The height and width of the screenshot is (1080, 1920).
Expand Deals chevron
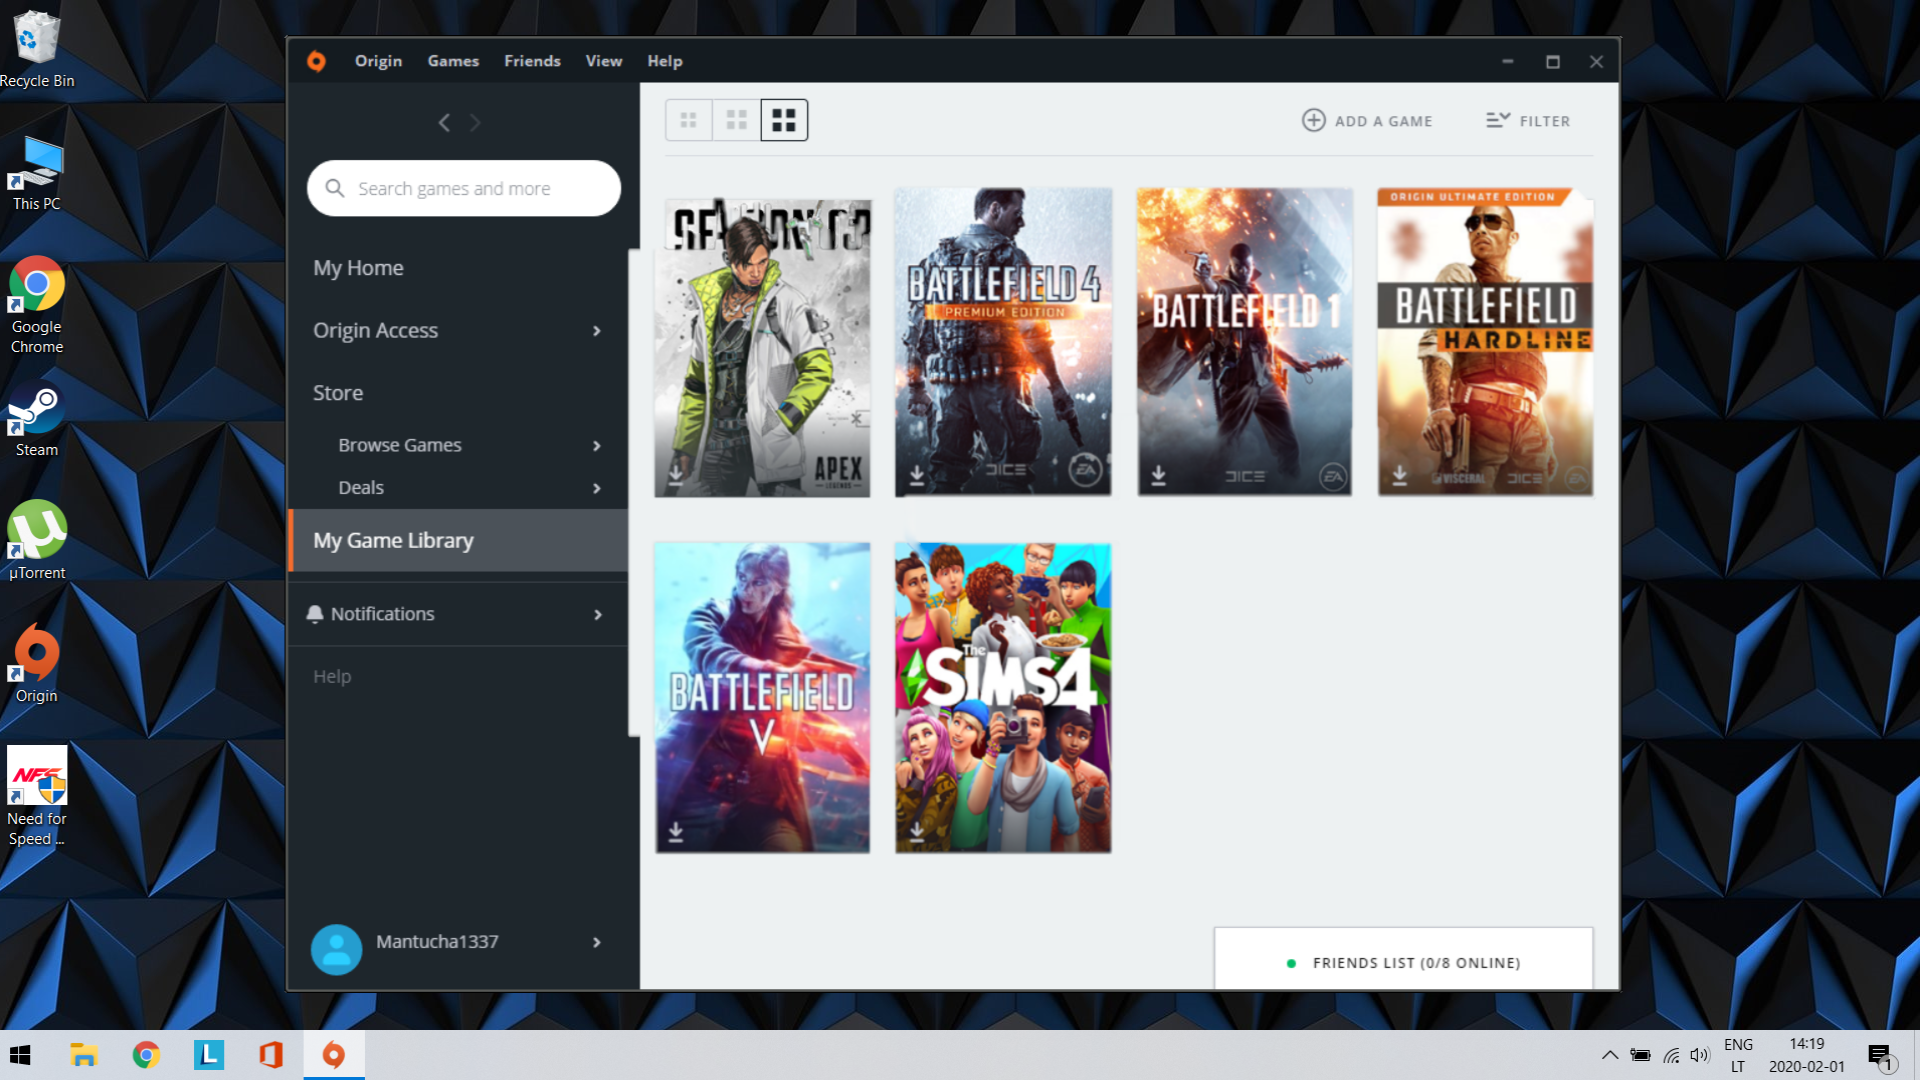click(x=597, y=489)
